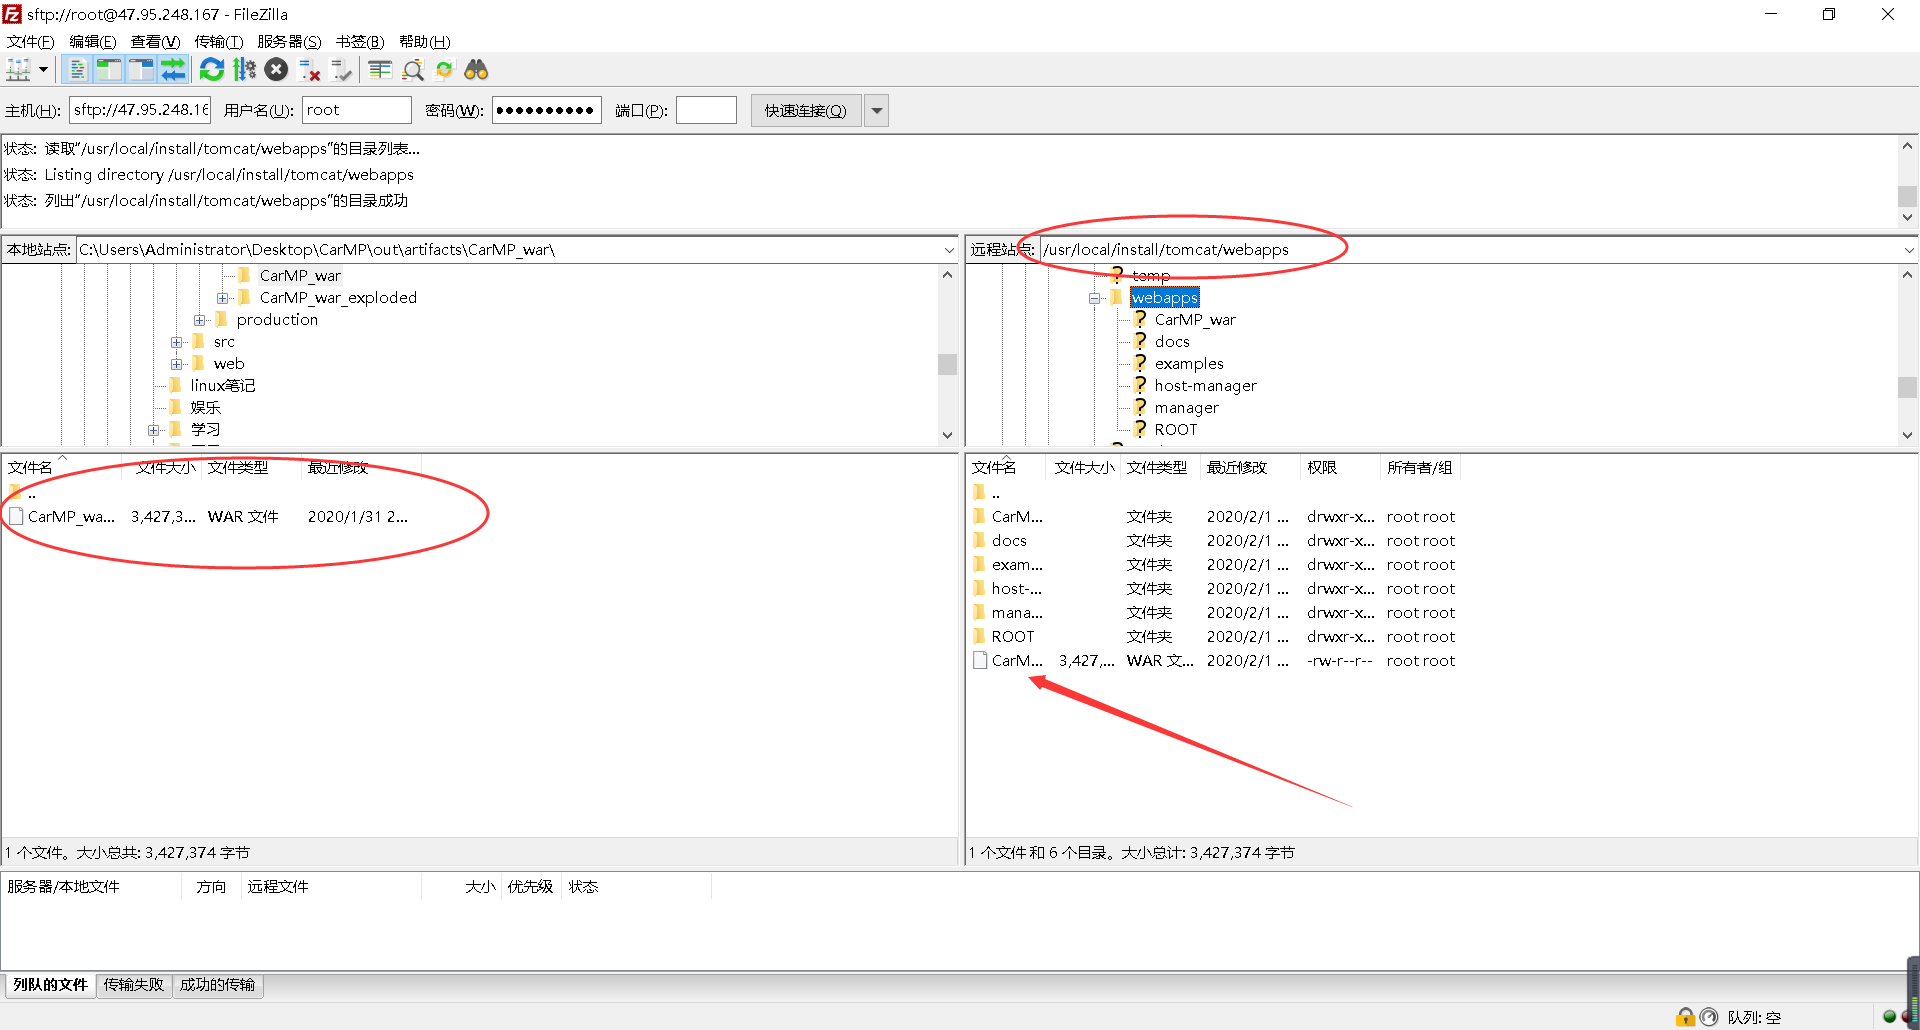Switch to 列队的文件 tab
The width and height of the screenshot is (1920, 1030).
pos(50,985)
